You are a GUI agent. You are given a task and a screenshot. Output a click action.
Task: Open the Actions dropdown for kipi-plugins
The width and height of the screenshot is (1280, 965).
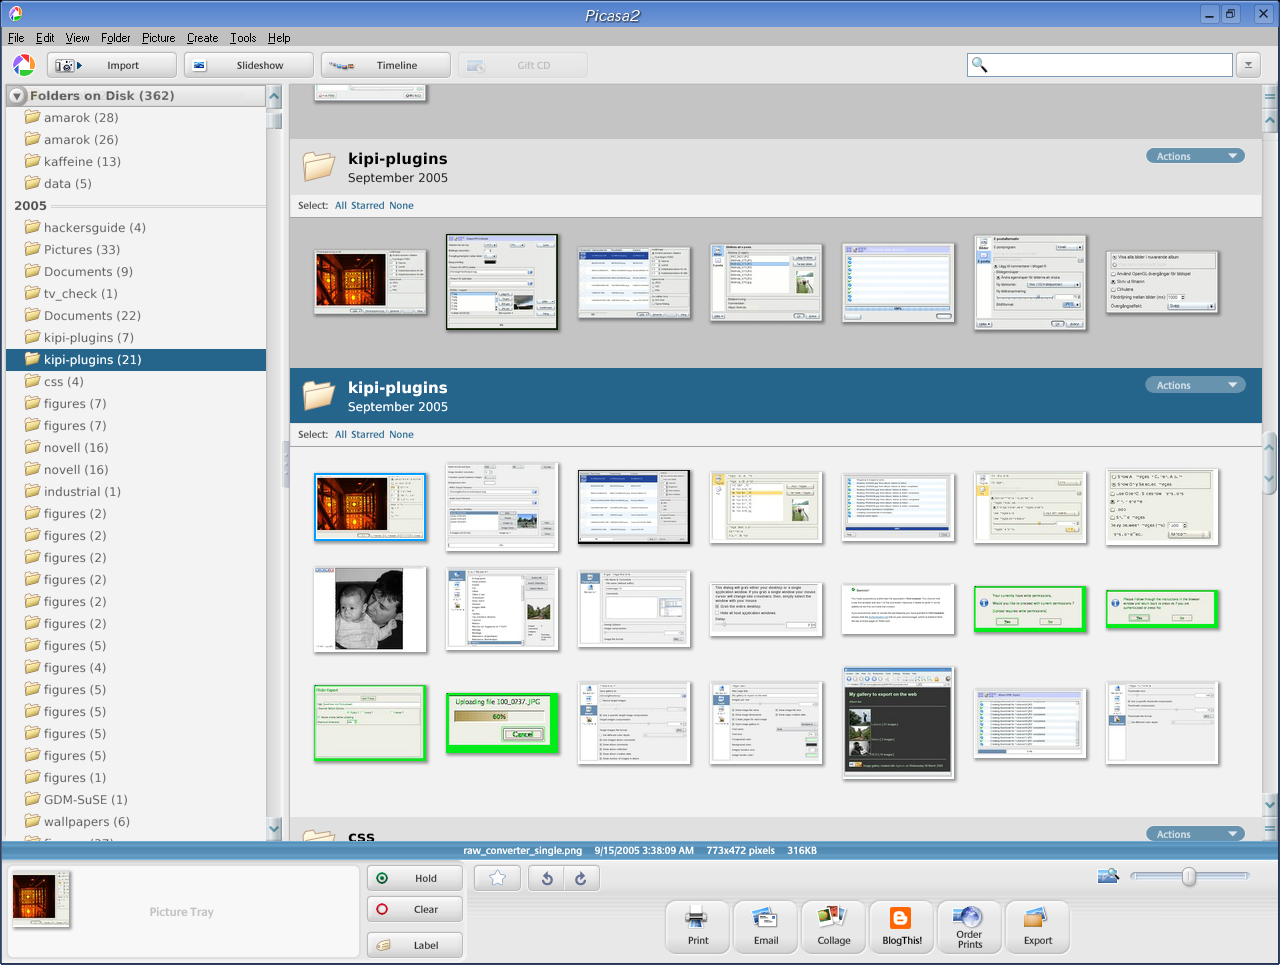(1195, 384)
